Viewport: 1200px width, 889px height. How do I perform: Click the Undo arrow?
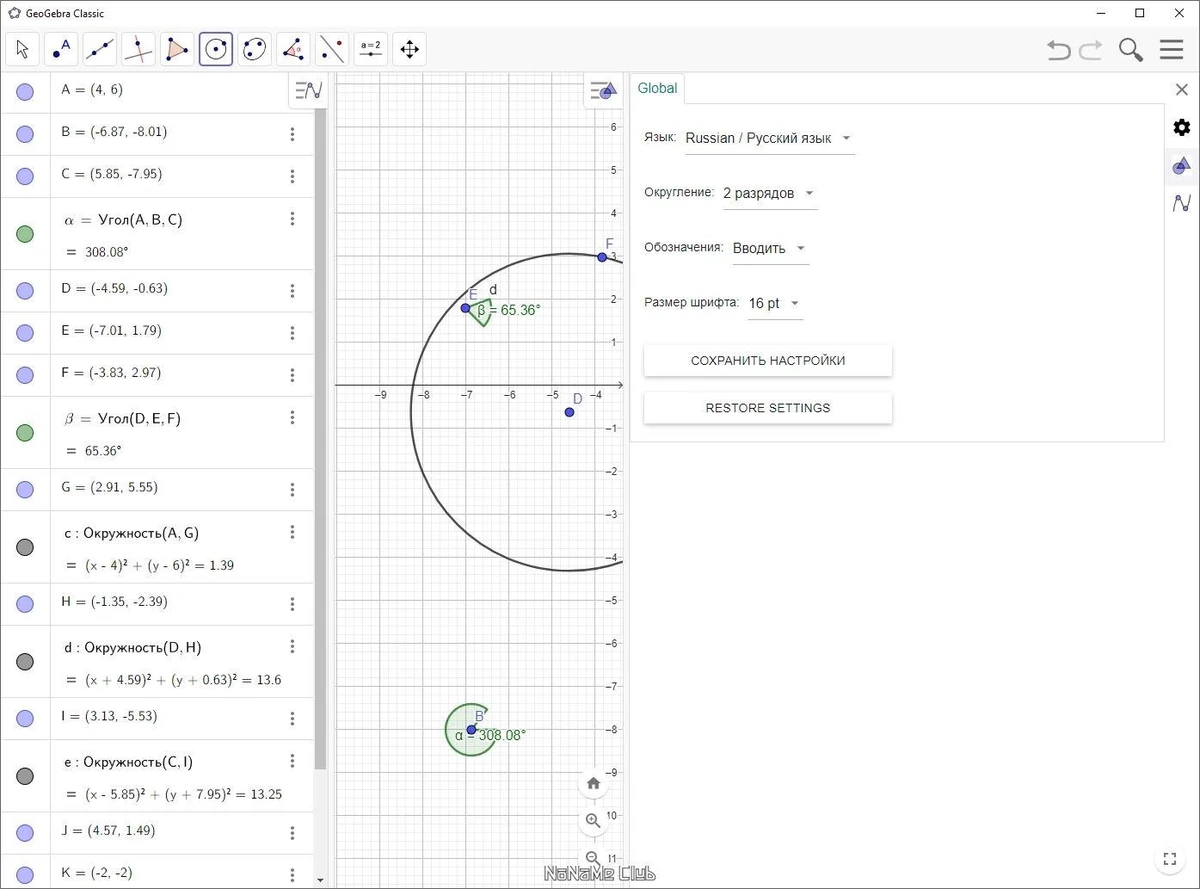tap(1059, 50)
